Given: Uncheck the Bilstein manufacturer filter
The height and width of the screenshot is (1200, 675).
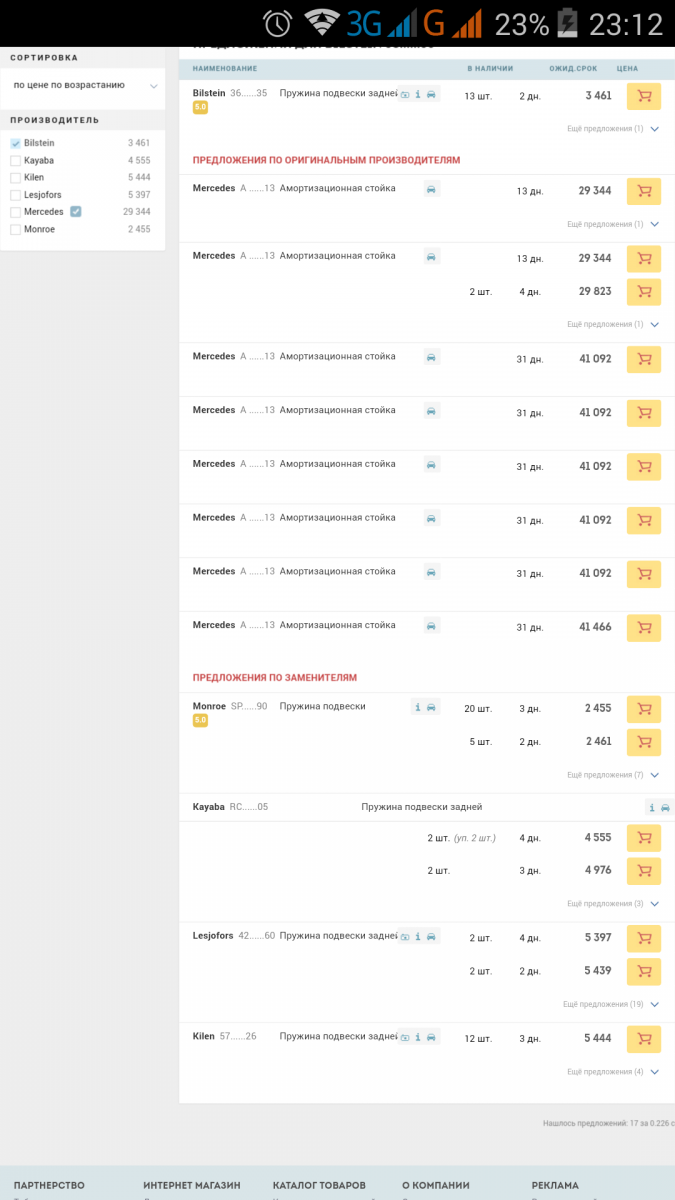Looking at the screenshot, I should [x=15, y=143].
